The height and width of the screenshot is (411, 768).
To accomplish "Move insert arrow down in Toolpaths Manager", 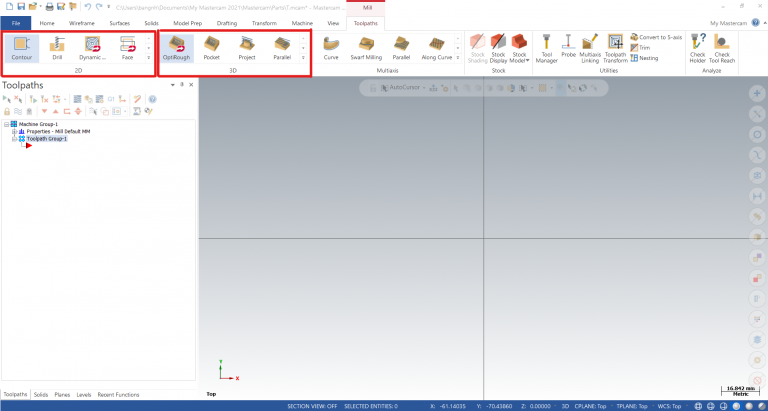I will [45, 111].
